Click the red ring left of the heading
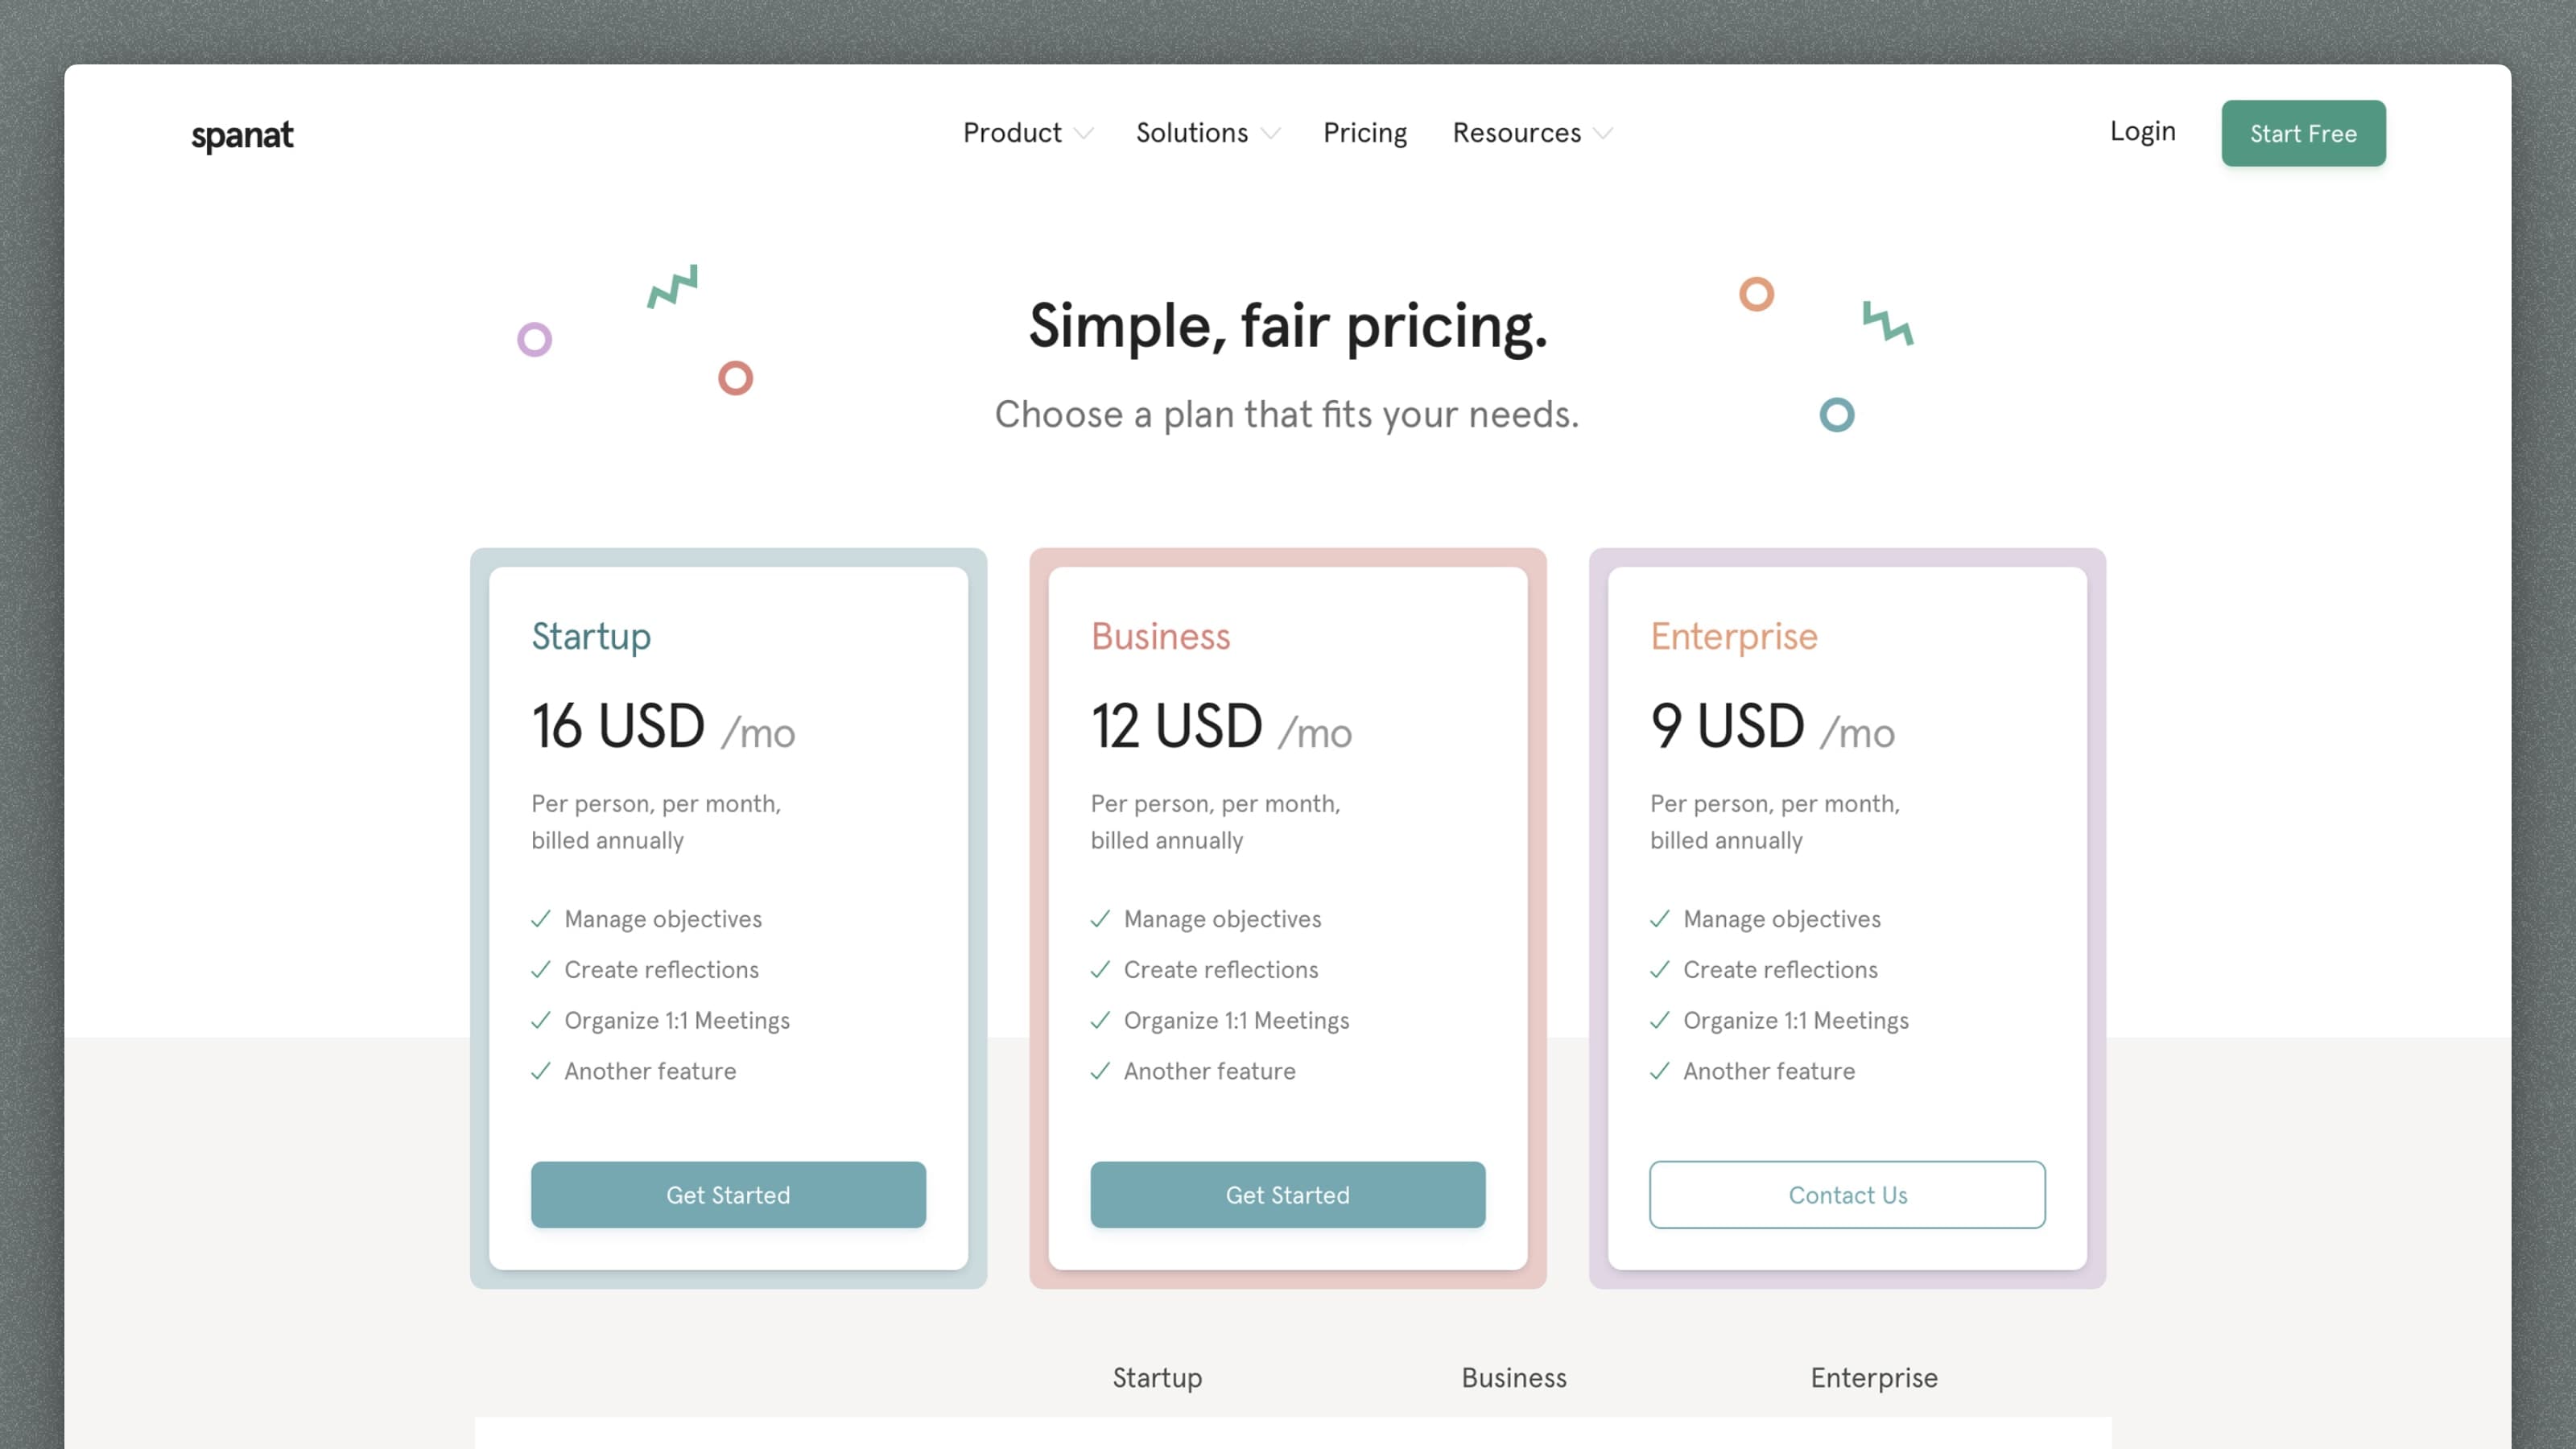The height and width of the screenshot is (1449, 2576). 735,378
